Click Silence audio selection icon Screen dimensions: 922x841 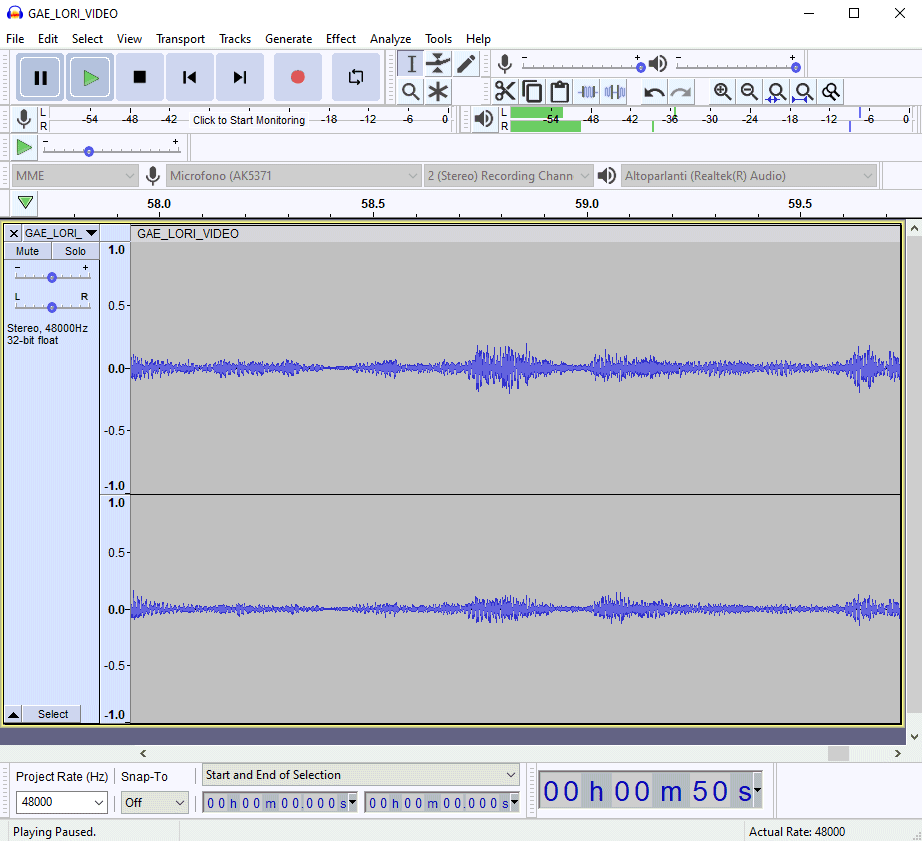click(x=614, y=92)
